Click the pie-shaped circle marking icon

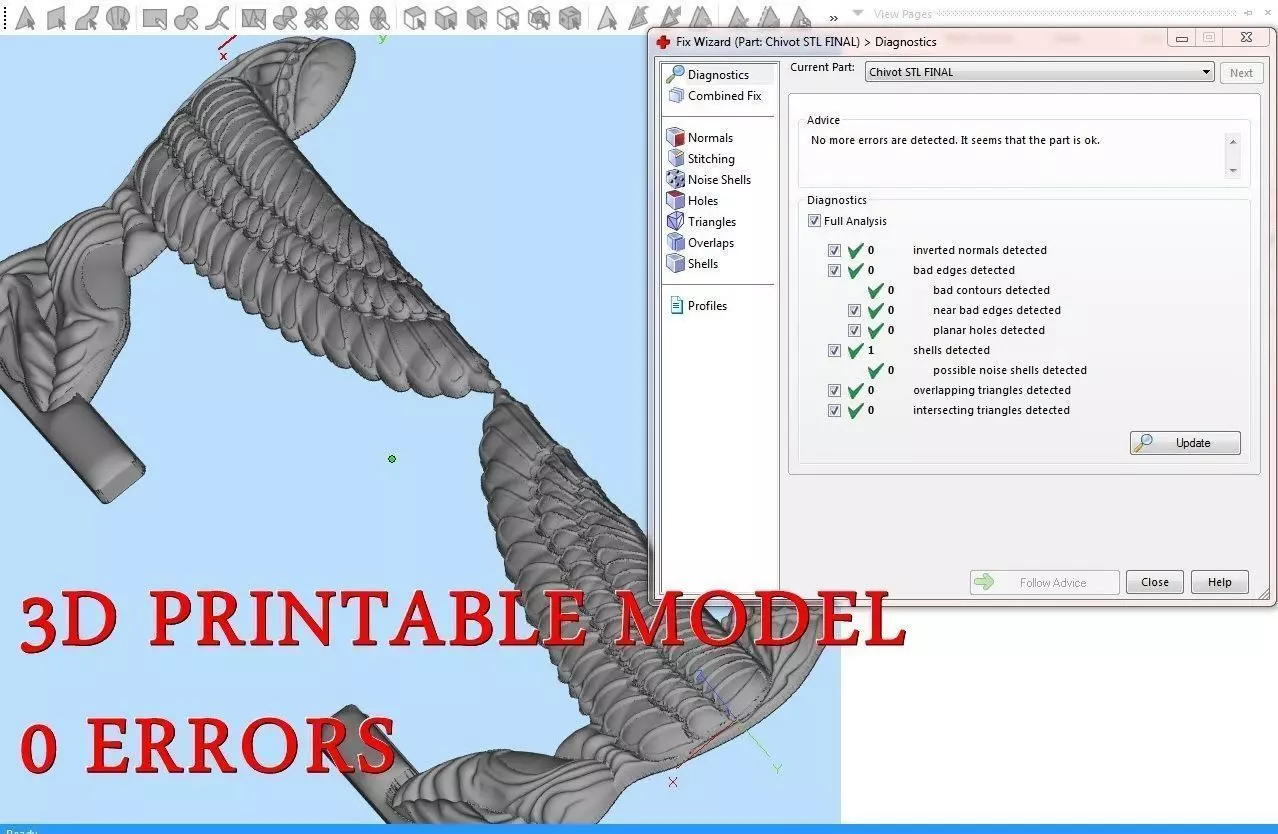click(x=347, y=17)
